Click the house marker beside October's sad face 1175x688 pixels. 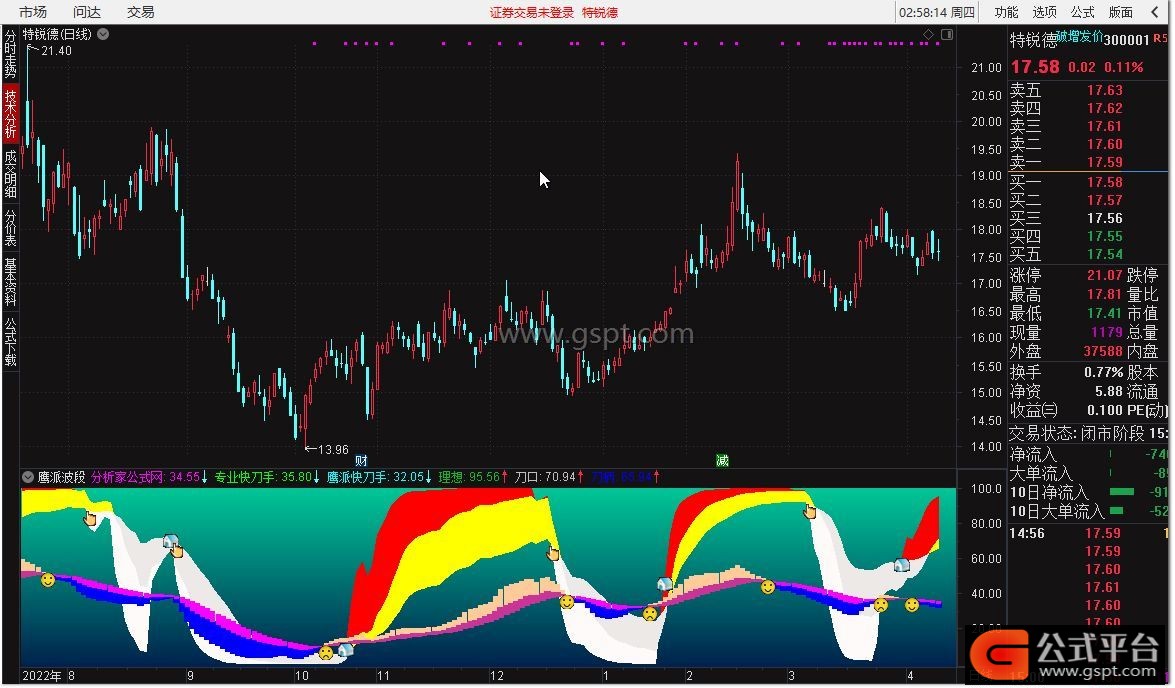coord(345,650)
